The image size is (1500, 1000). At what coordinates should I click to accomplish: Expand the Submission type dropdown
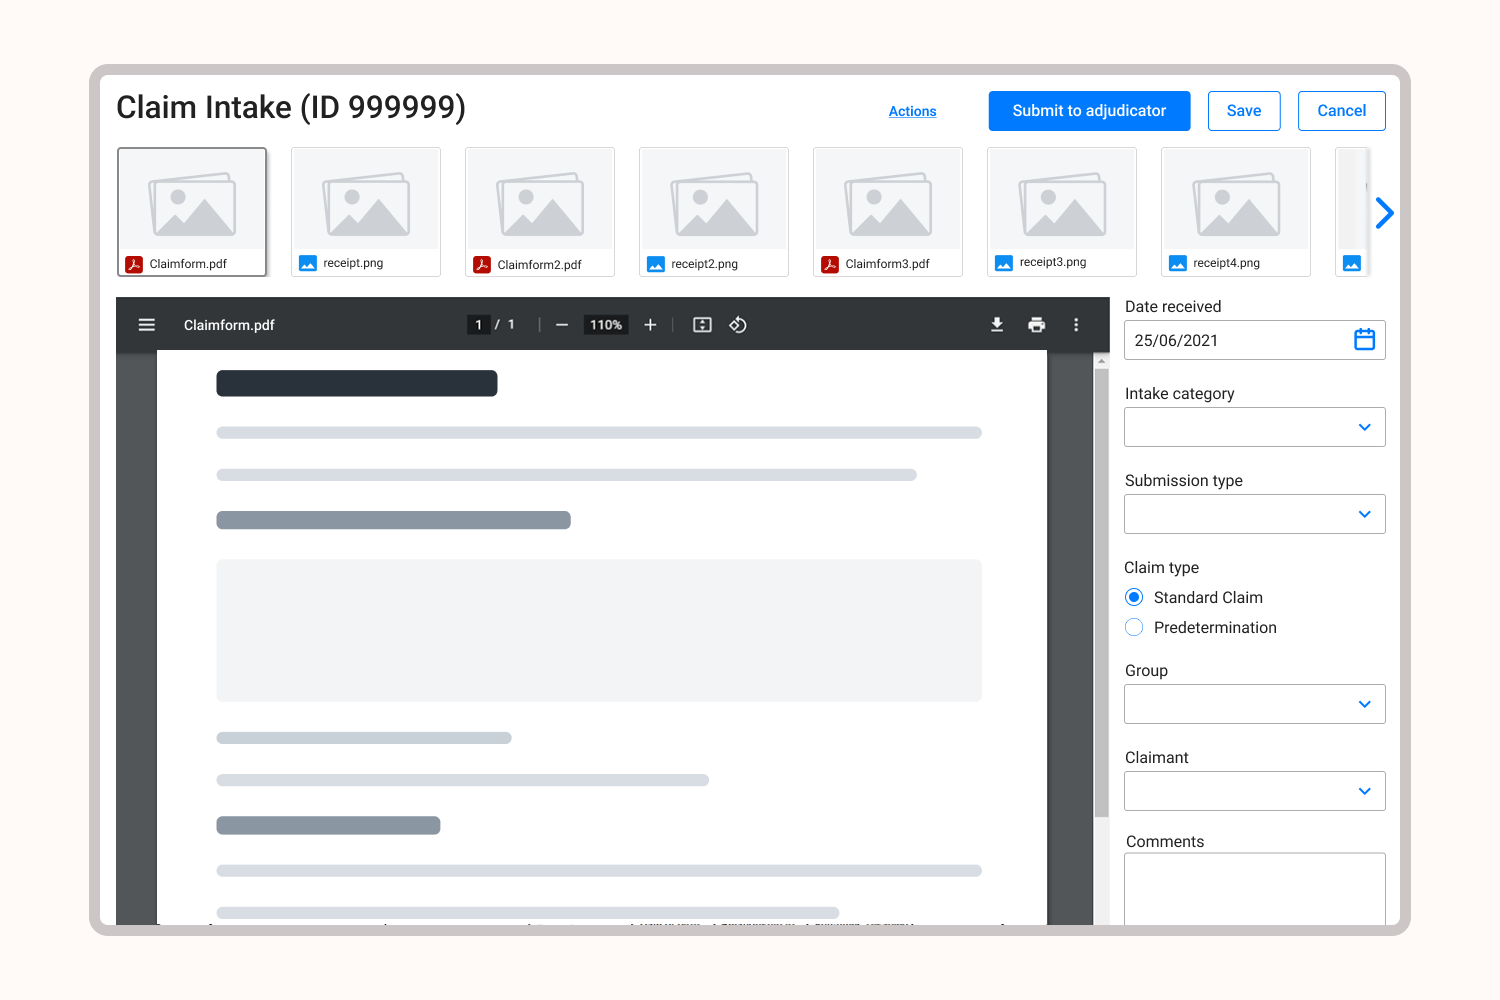pos(1255,514)
